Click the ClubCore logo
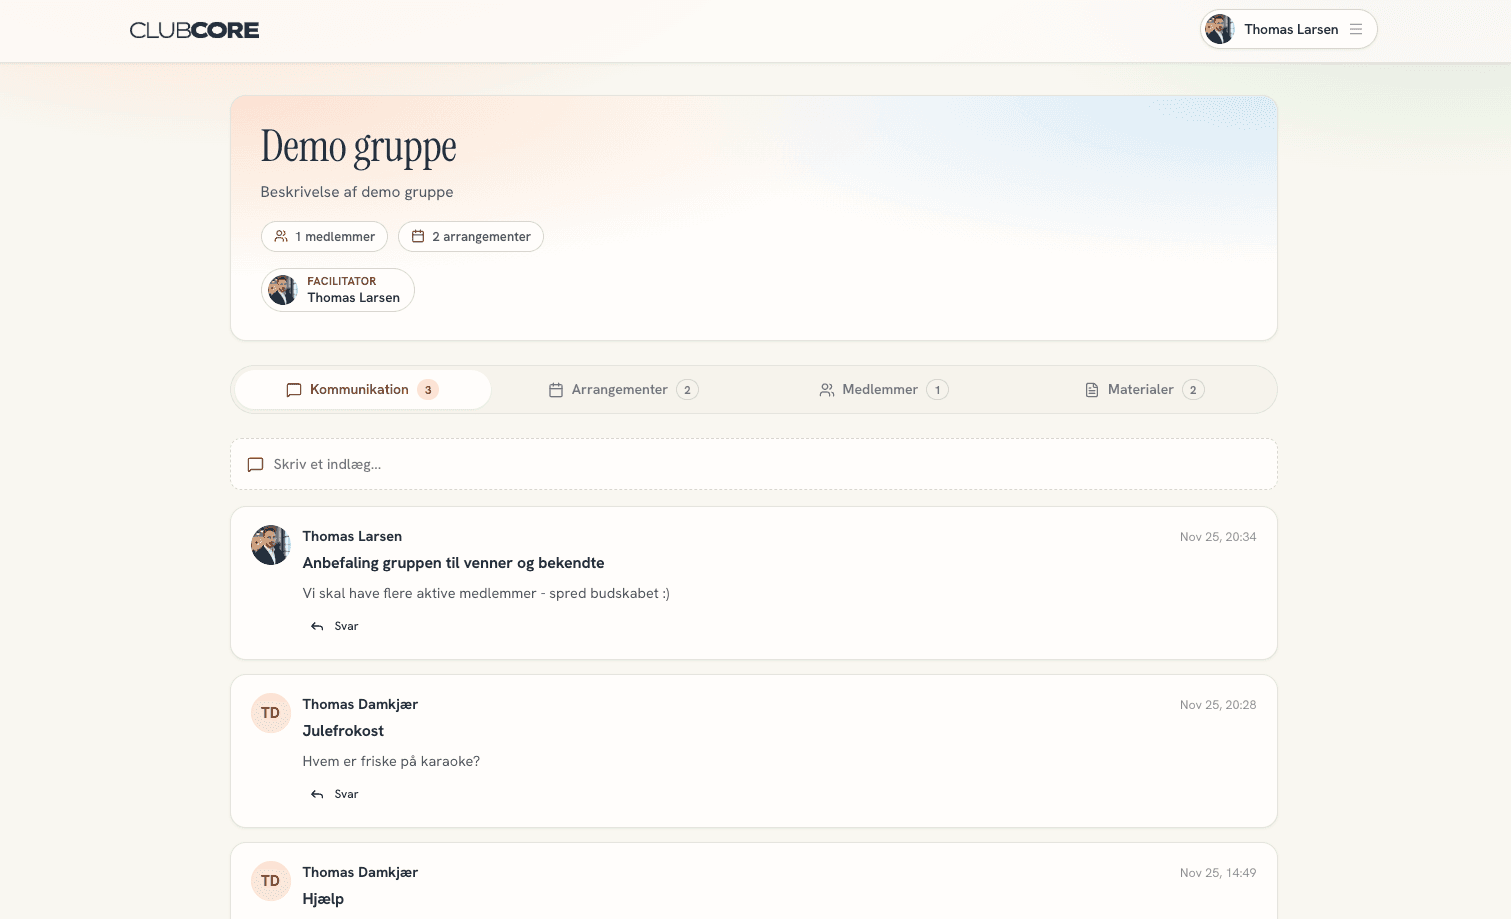This screenshot has width=1511, height=919. [x=194, y=30]
